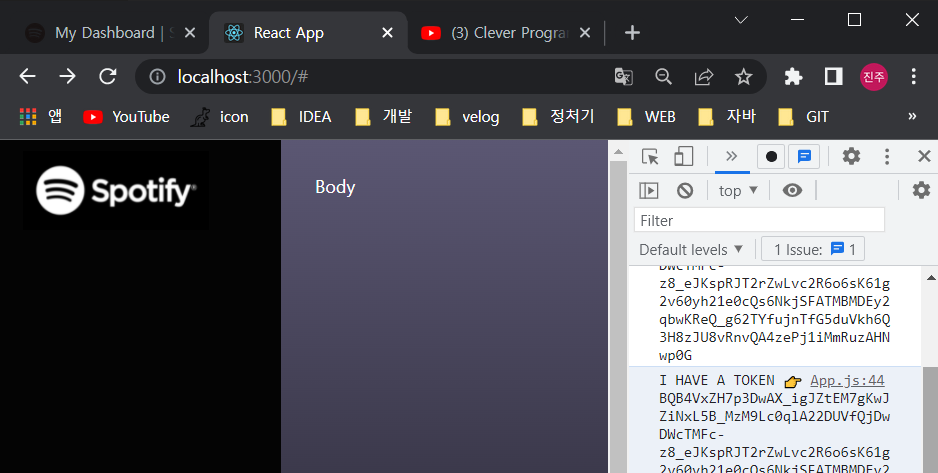Screen dimensions: 938x473
Task: Minimize the Chrome window
Action: (797, 20)
